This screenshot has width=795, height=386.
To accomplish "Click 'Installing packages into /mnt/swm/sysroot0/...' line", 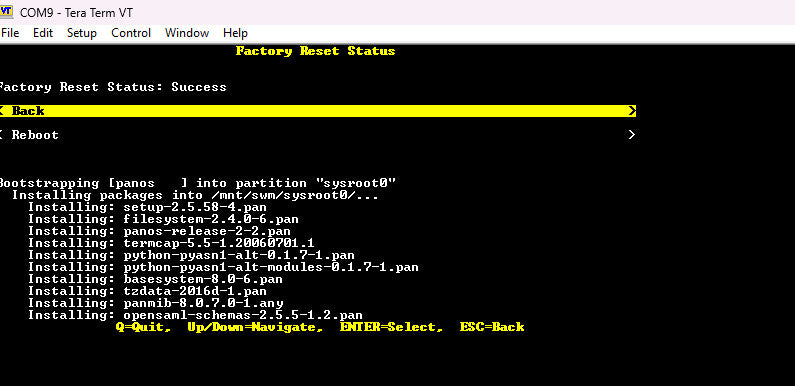I will 195,195.
